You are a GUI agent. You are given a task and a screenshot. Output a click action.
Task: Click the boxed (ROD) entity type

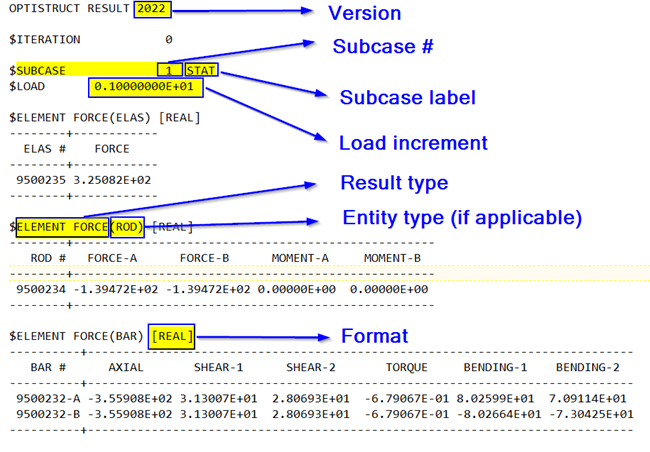pos(127,227)
